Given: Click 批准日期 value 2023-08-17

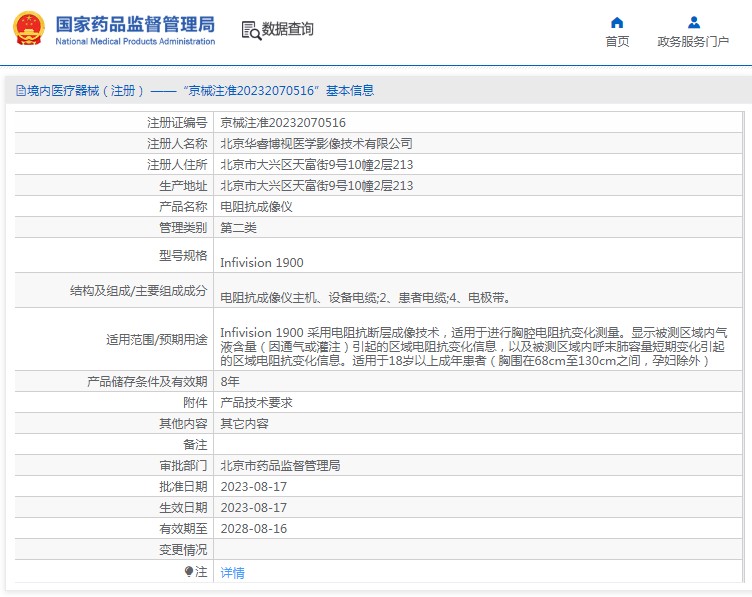Looking at the screenshot, I should tap(254, 487).
